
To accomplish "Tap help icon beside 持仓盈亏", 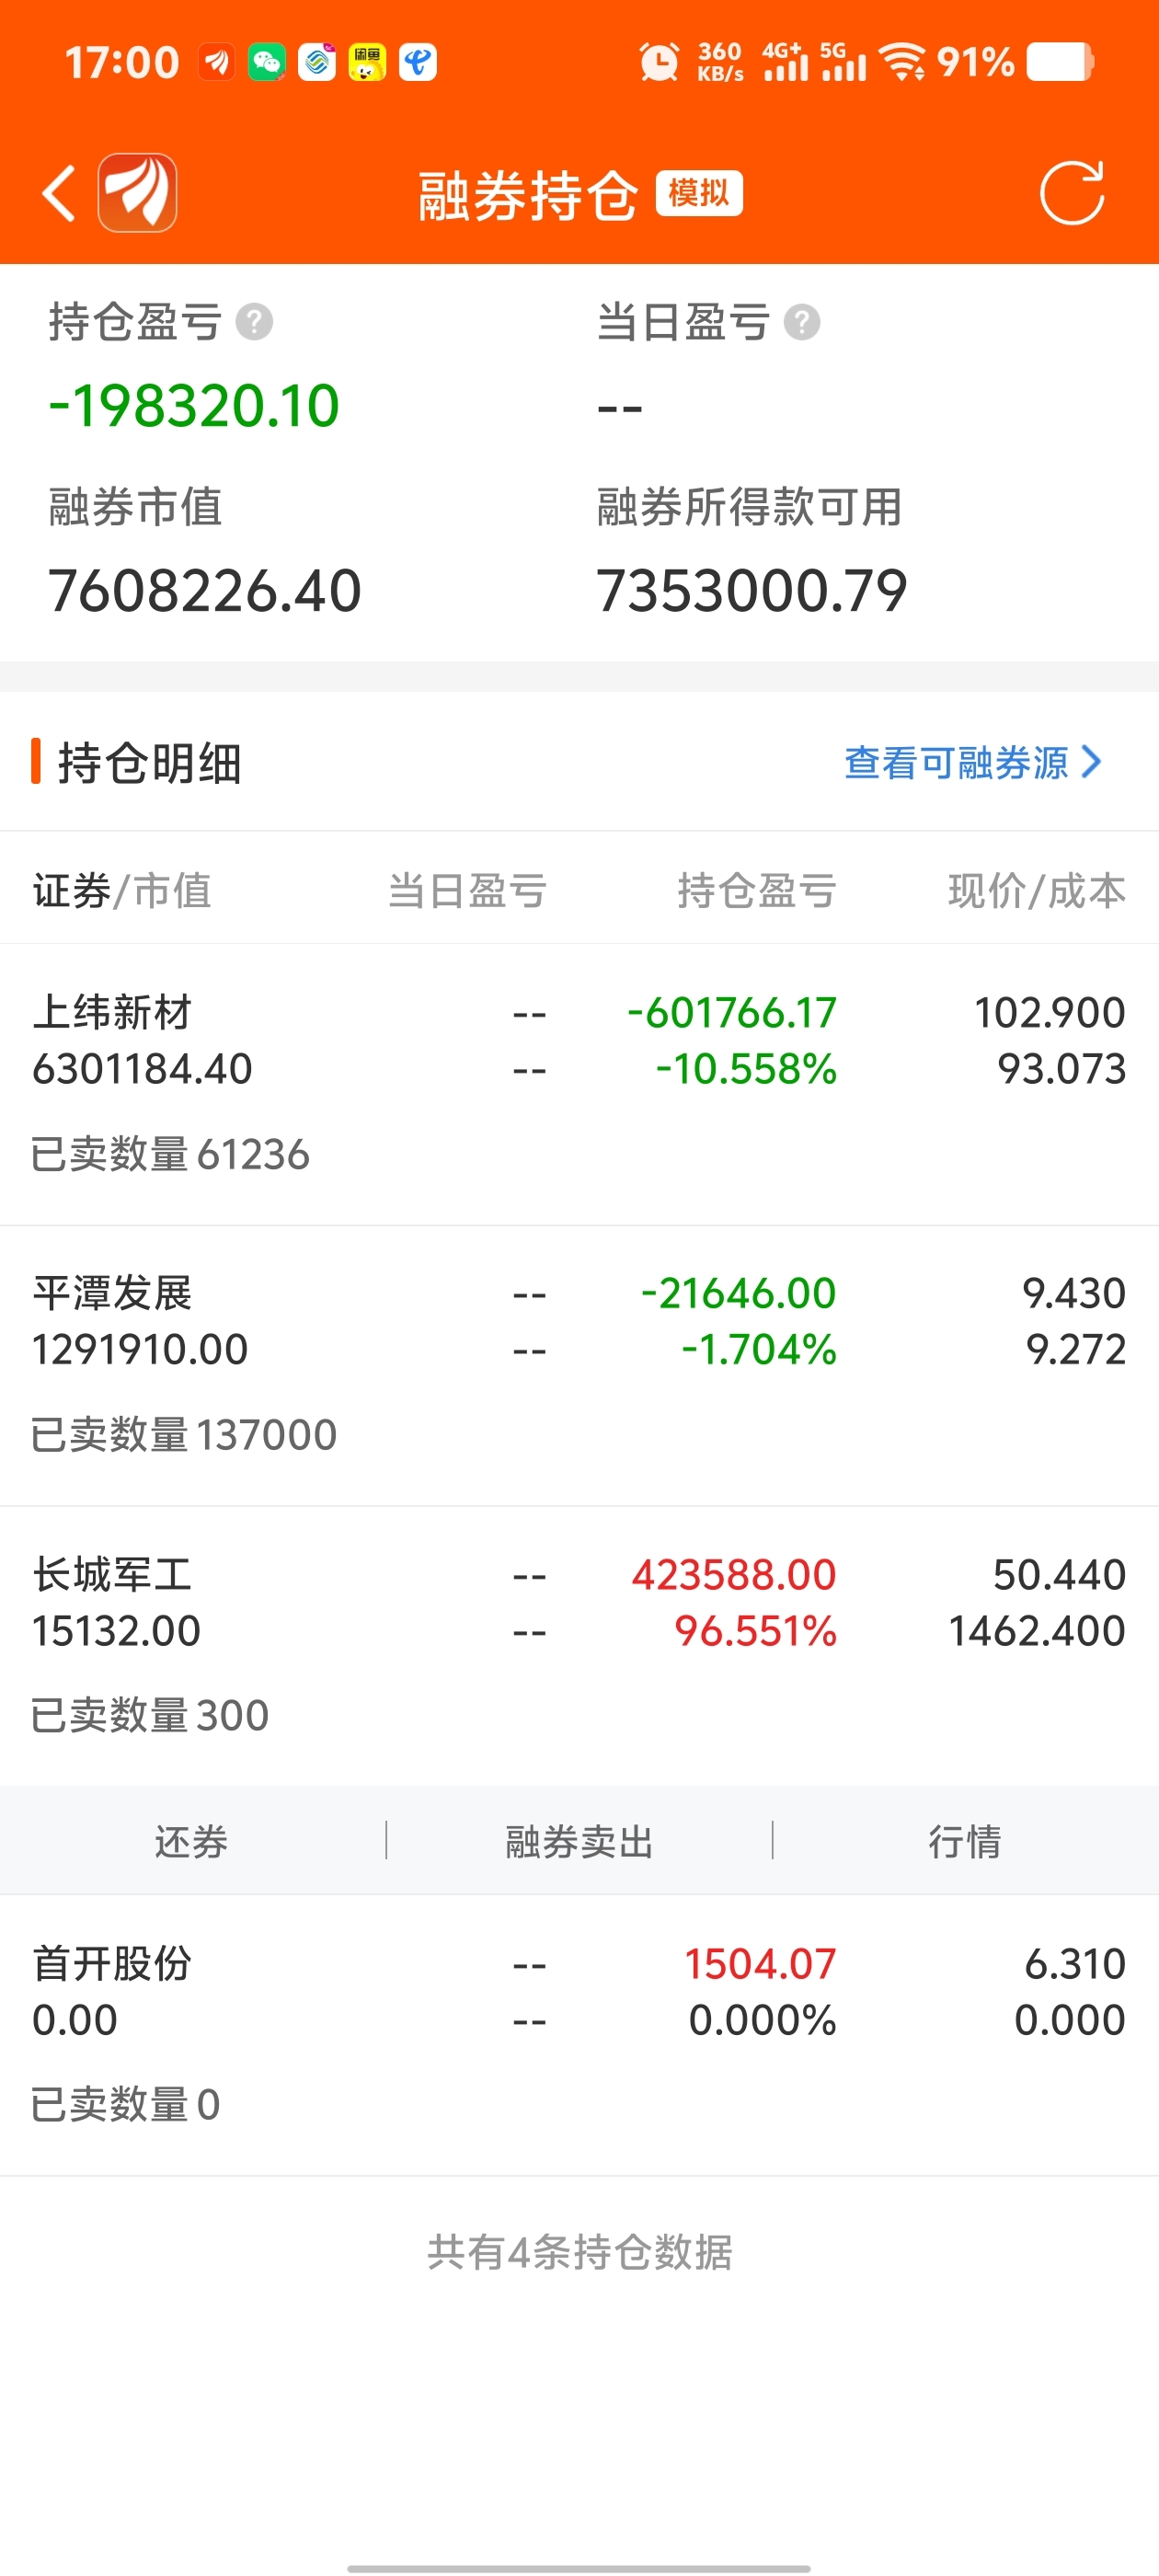I will 254,323.
